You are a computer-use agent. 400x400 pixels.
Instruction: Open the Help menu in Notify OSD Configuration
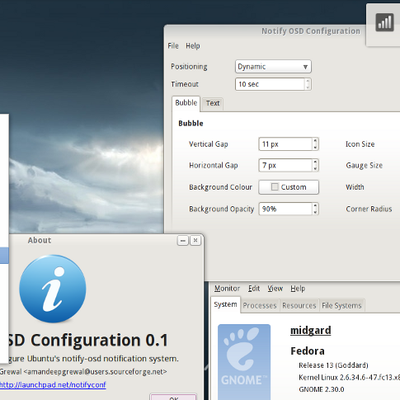[193, 46]
